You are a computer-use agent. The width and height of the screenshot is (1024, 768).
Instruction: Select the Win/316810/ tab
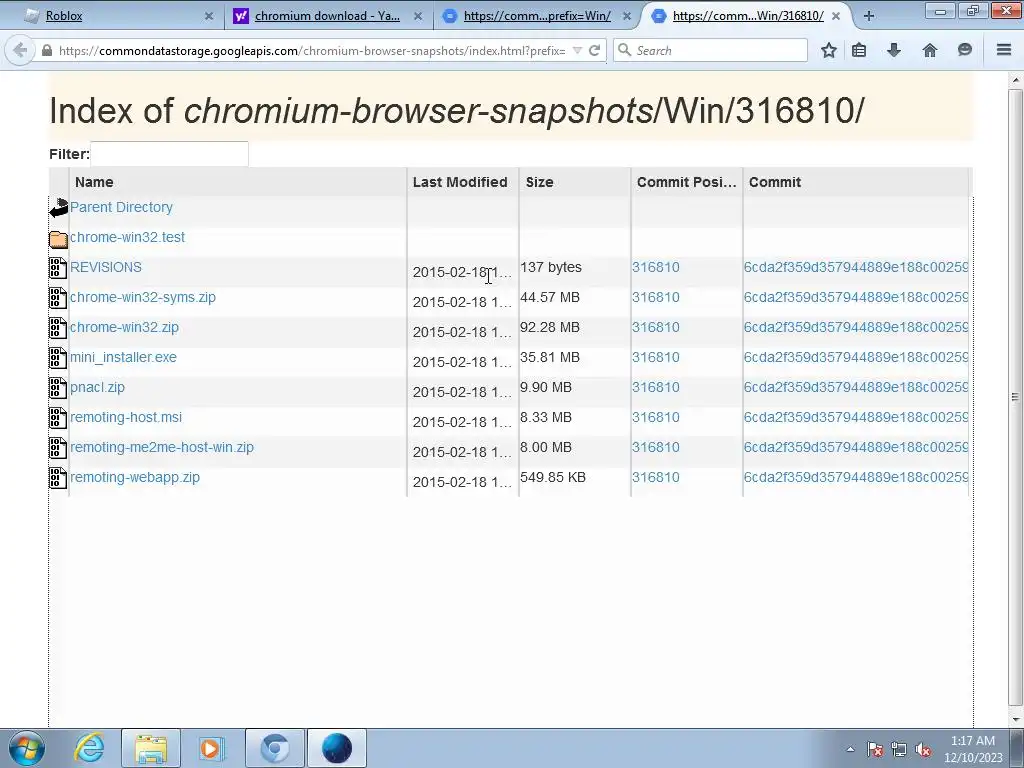coord(748,16)
